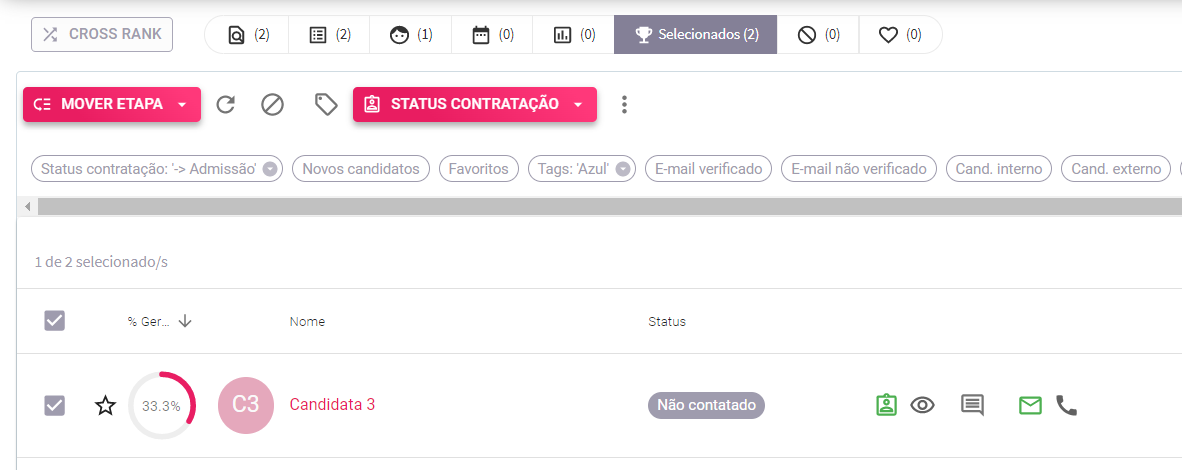
Task: Open the three-dot more options menu
Action: coord(623,104)
